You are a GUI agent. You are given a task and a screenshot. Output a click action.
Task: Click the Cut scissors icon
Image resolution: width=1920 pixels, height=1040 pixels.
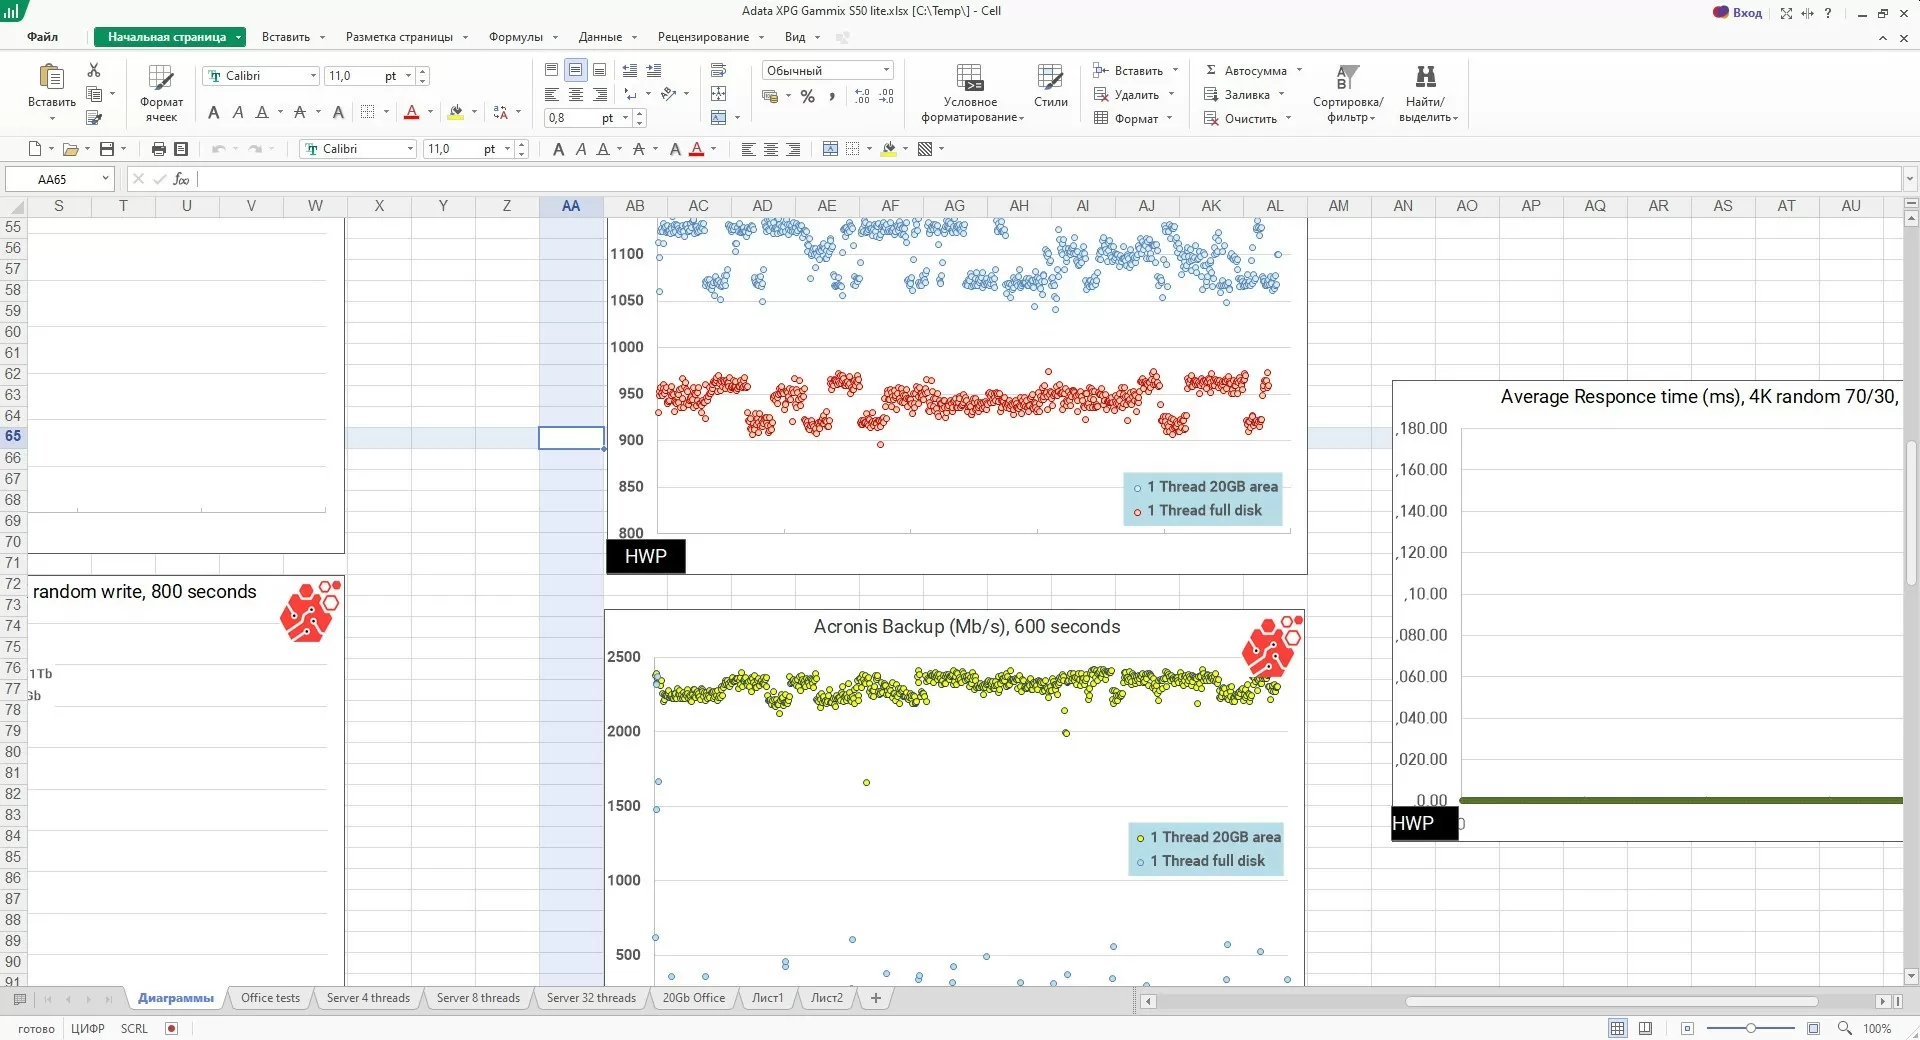click(x=94, y=70)
